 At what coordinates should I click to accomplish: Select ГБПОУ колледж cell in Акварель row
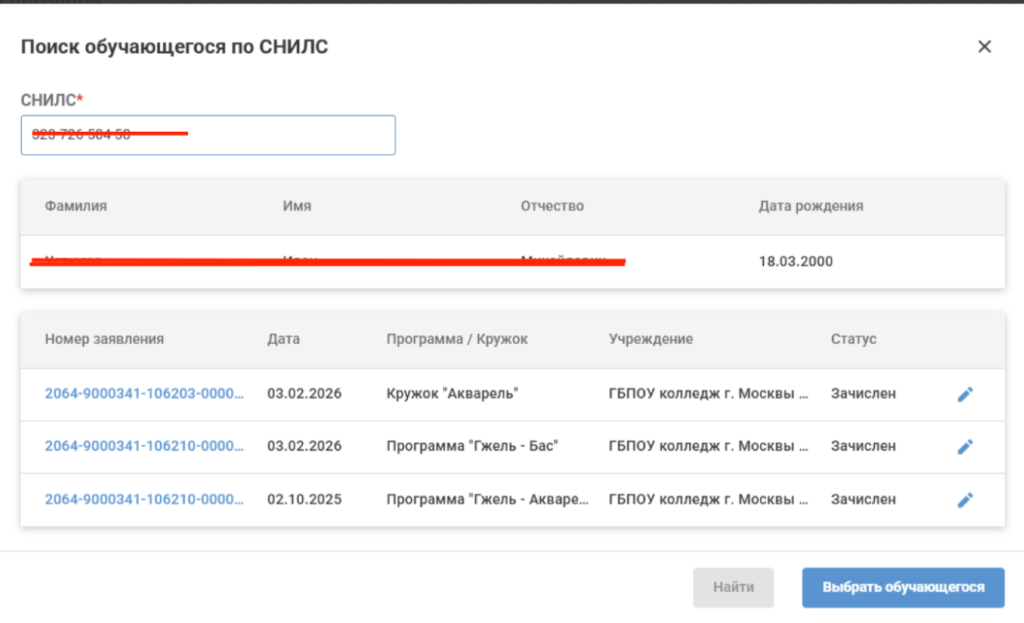[708, 393]
